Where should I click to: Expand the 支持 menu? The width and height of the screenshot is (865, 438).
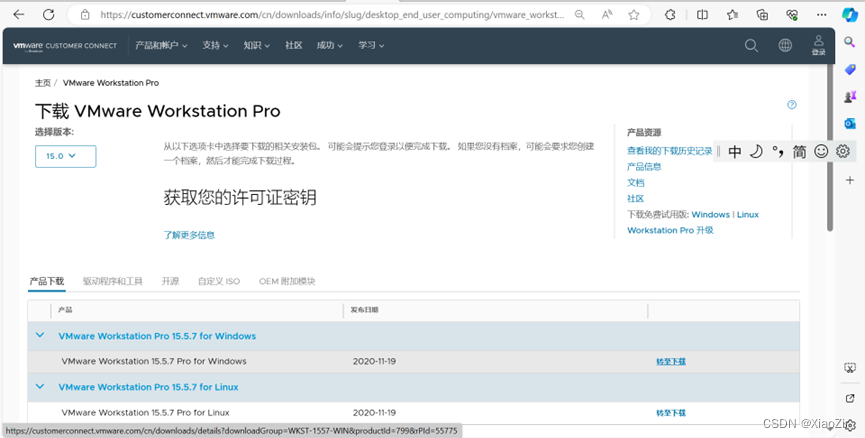click(x=215, y=46)
